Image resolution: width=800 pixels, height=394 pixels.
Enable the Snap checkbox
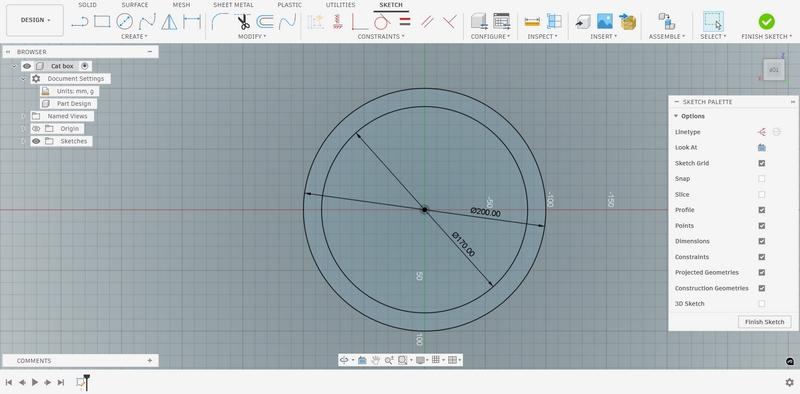(762, 179)
